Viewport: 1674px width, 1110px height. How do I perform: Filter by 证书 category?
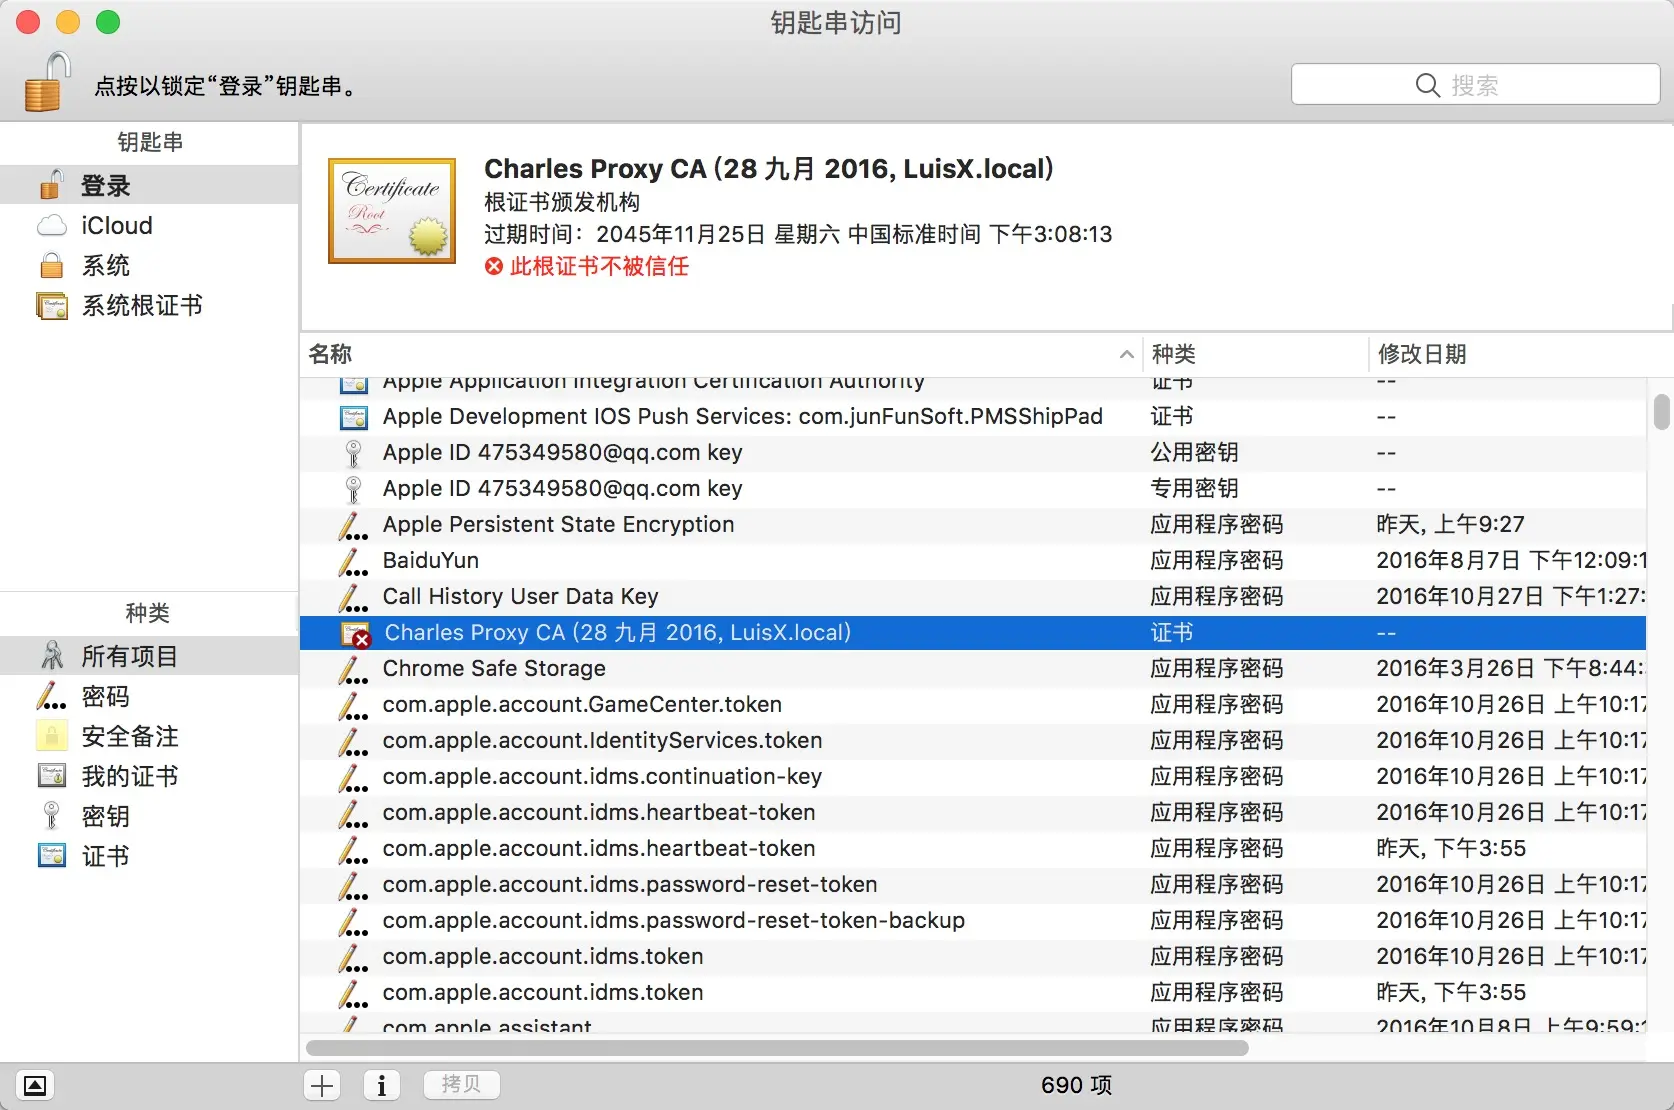pyautogui.click(x=150, y=856)
